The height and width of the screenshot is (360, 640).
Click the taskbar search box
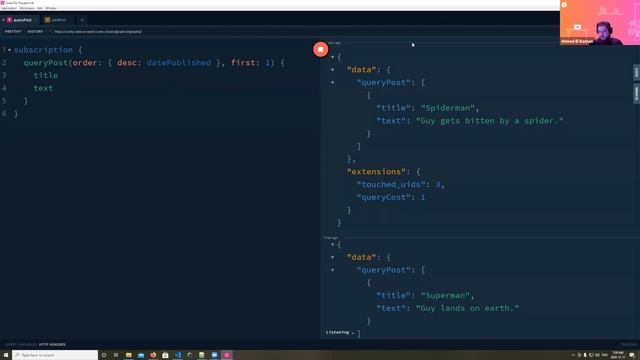click(55, 355)
